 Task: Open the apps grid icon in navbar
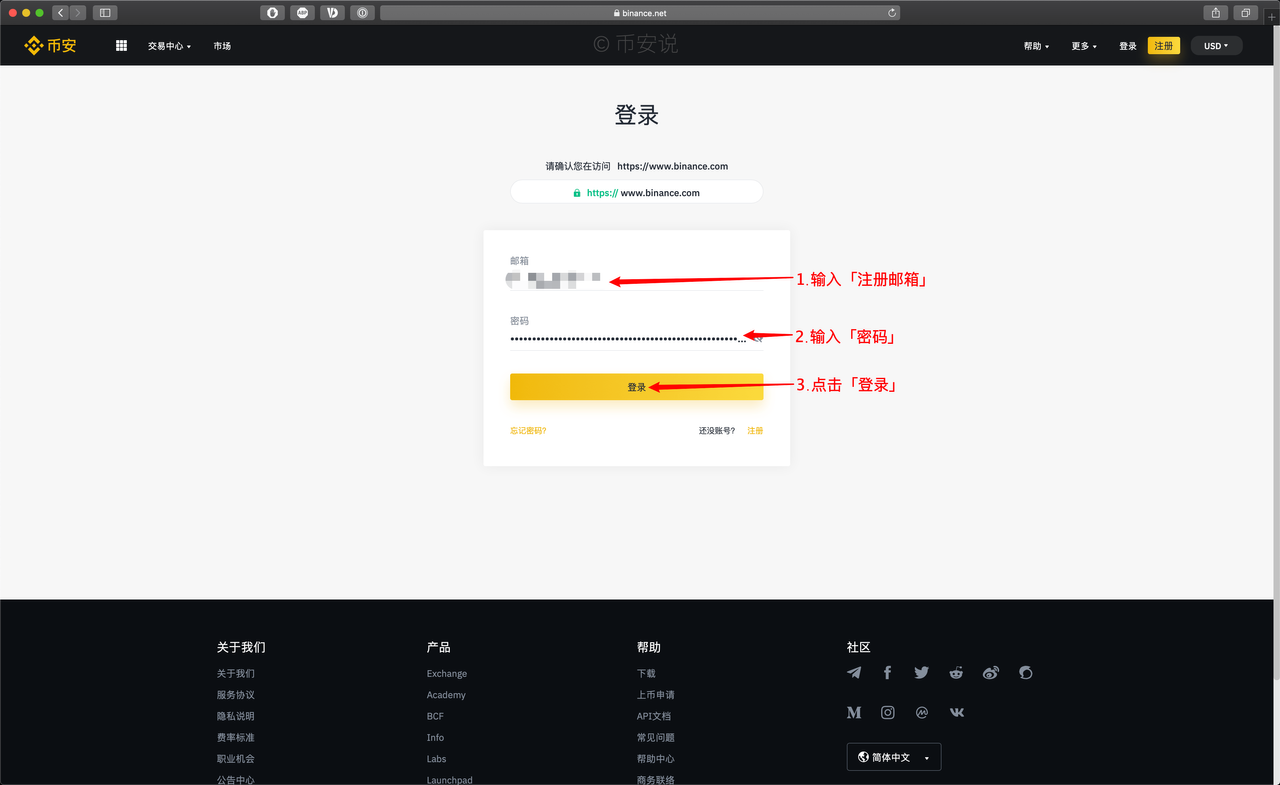(121, 46)
